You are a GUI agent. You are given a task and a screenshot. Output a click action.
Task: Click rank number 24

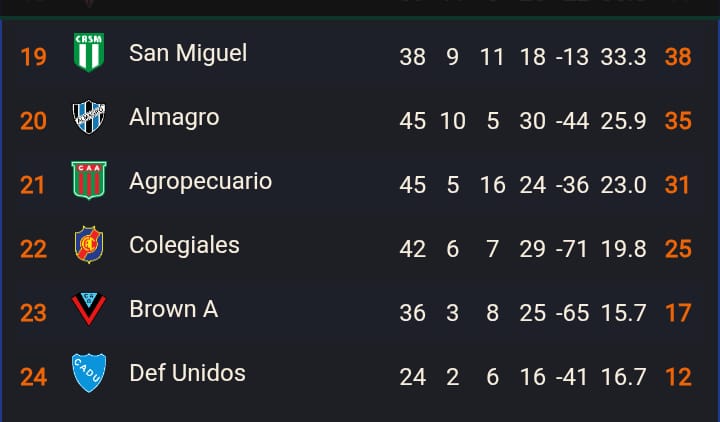coord(33,377)
